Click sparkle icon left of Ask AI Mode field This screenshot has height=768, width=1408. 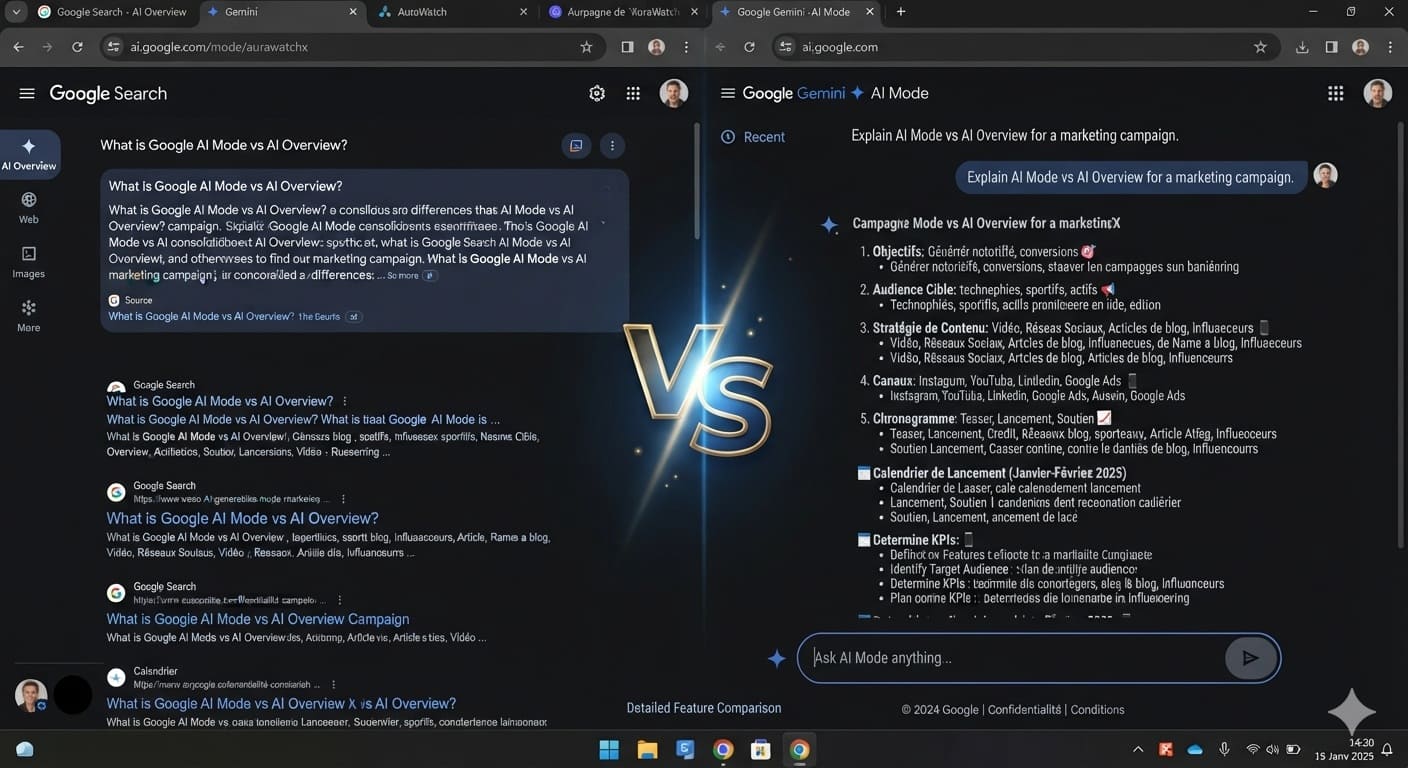click(777, 658)
